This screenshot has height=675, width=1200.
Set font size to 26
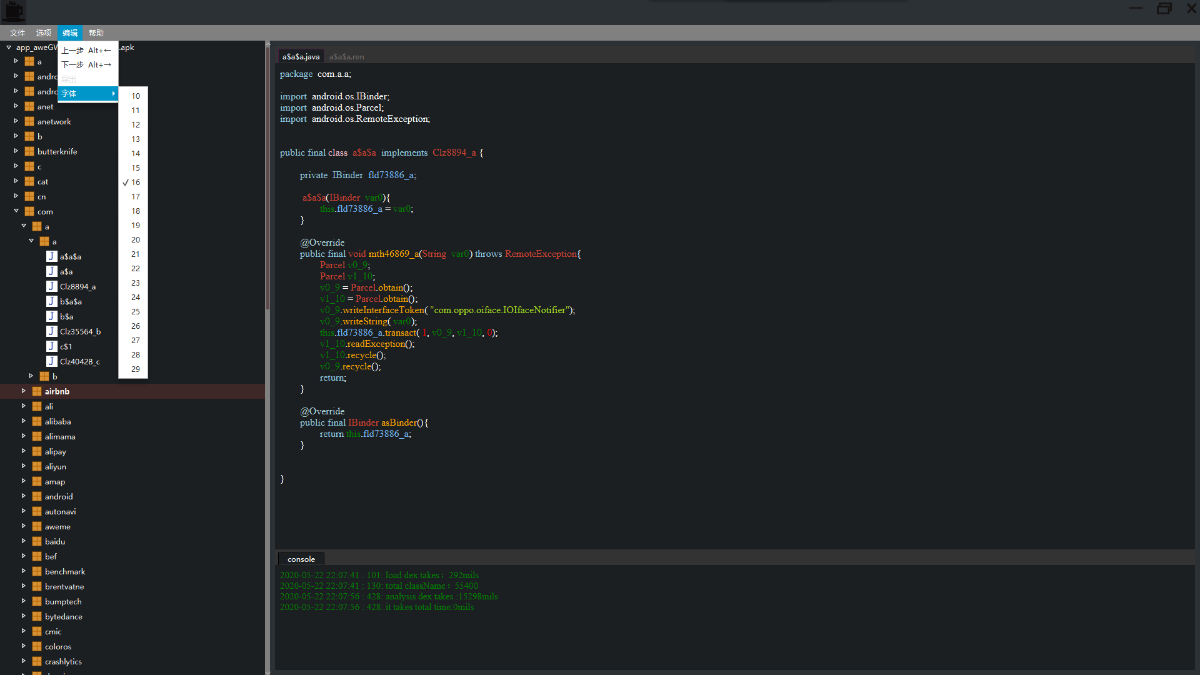coord(133,326)
